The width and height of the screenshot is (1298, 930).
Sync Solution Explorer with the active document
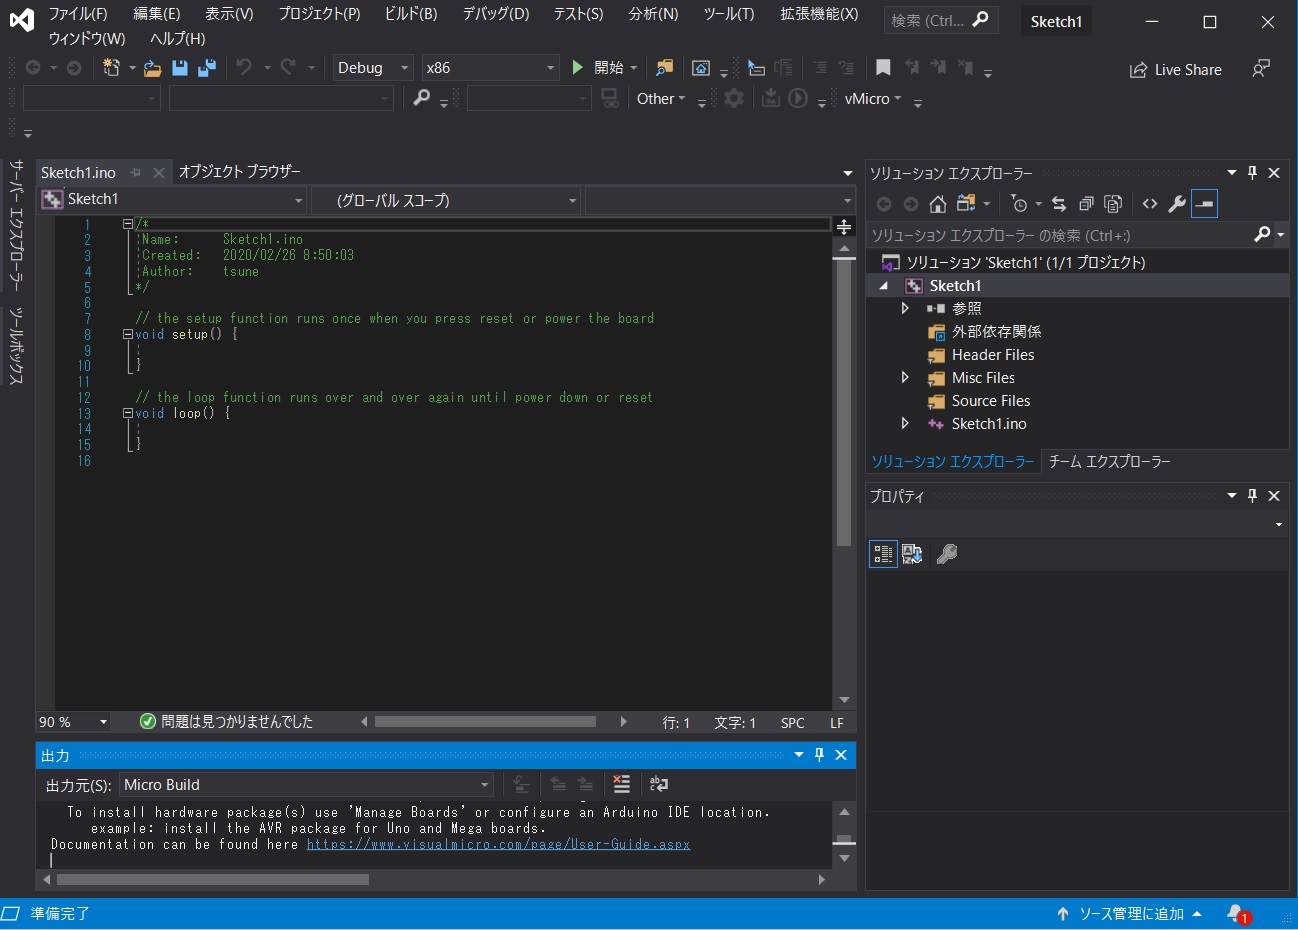pyautogui.click(x=1058, y=203)
